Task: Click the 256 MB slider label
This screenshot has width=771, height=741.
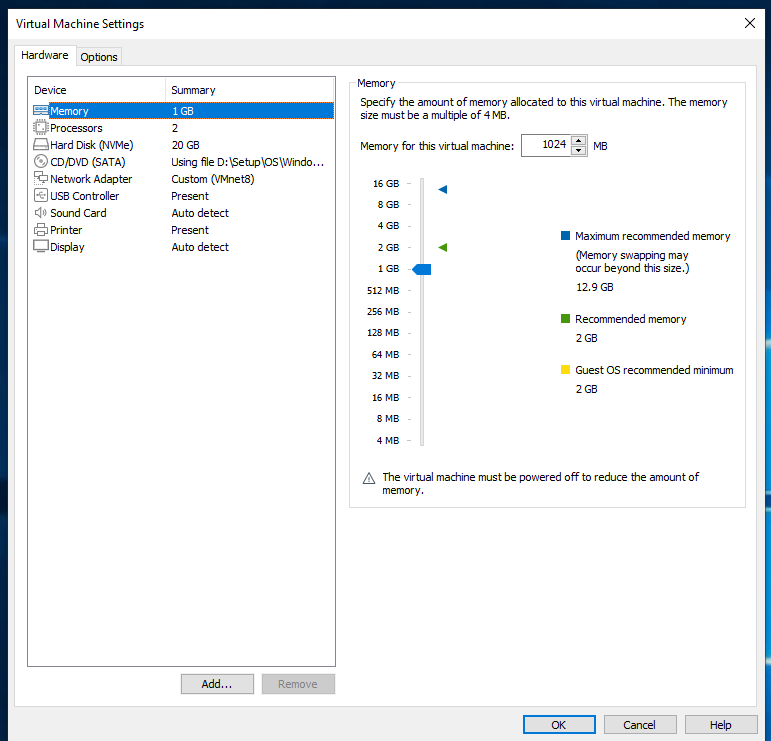Action: point(383,311)
